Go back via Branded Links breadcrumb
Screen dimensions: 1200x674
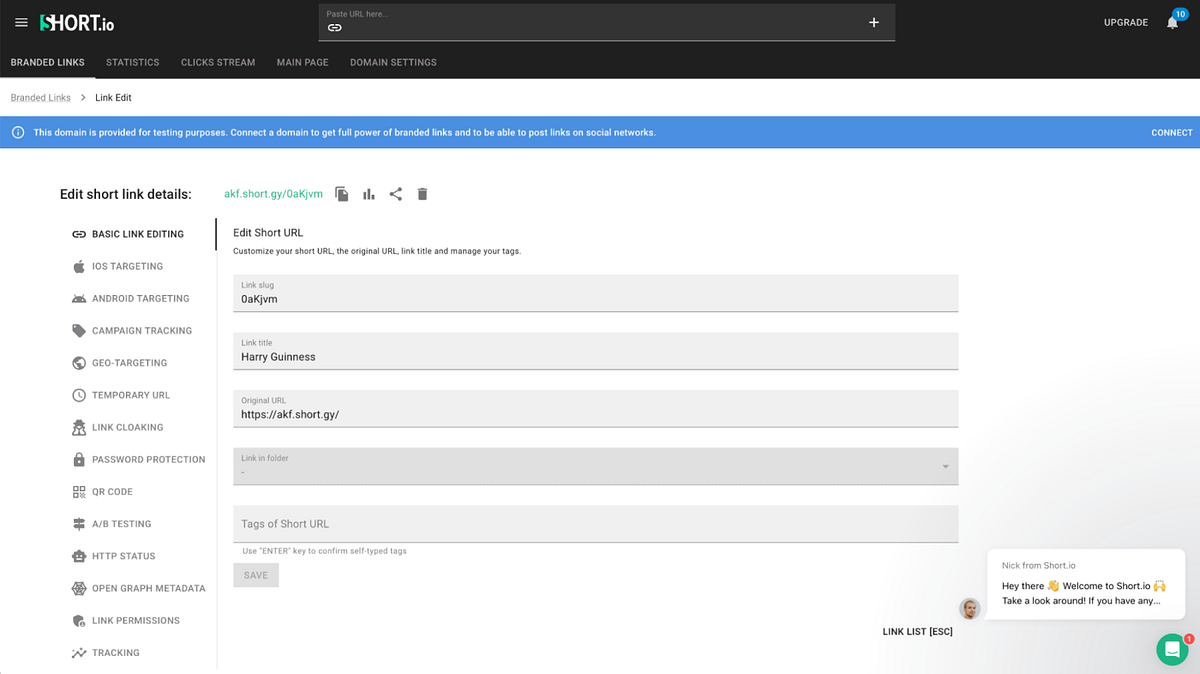click(40, 97)
